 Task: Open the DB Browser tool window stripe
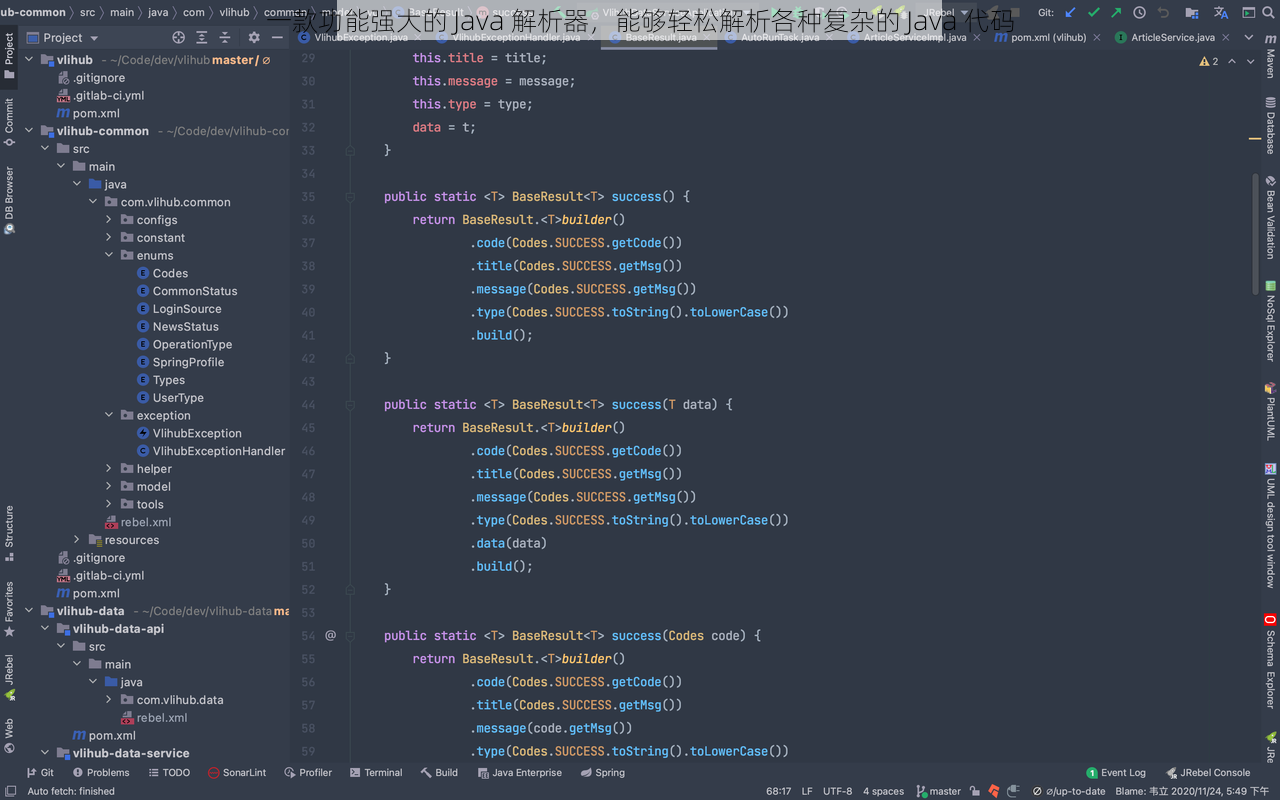9,200
